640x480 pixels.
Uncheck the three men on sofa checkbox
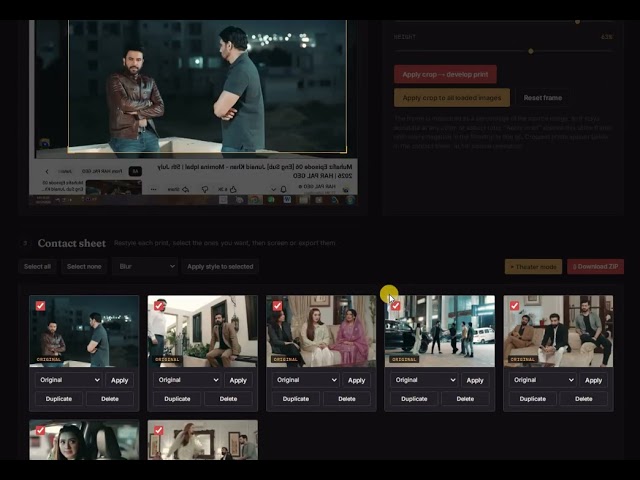coord(514,306)
